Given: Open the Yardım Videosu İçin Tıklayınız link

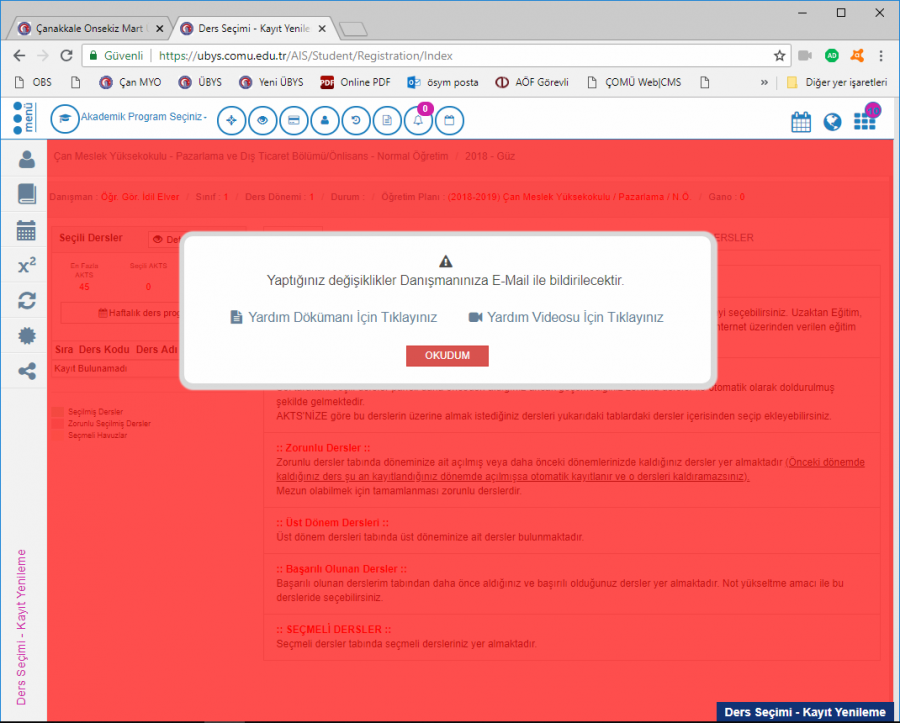Looking at the screenshot, I should click(x=566, y=317).
